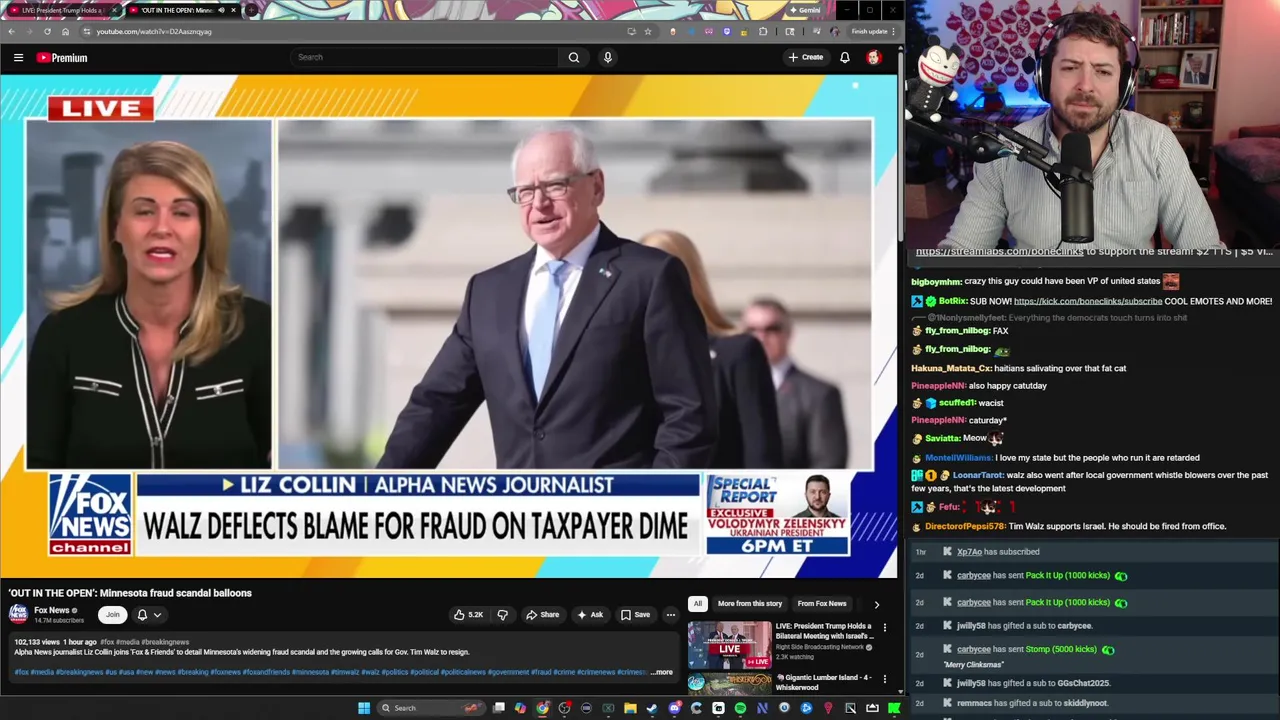Open the notification bell dropdown beside Join
This screenshot has width=1280, height=720.
(148, 615)
